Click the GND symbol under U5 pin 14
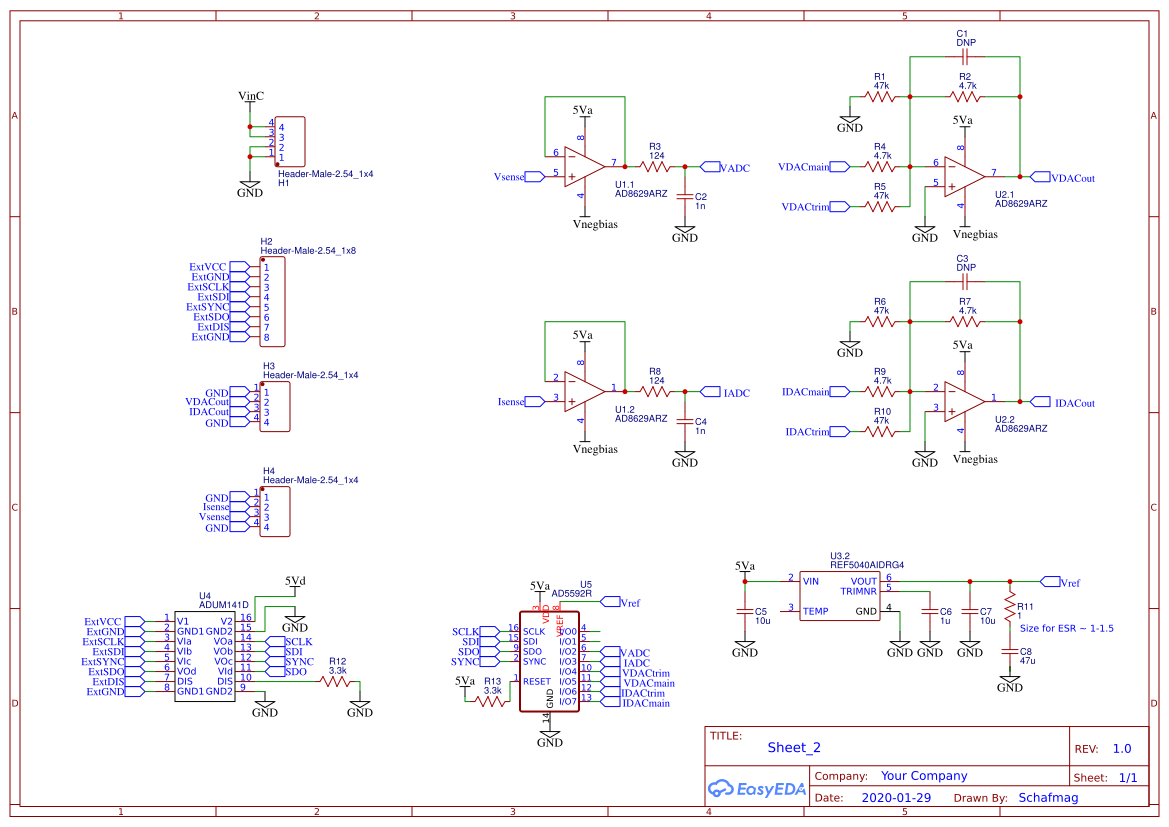Viewport: 1169px width, 827px height. click(549, 738)
